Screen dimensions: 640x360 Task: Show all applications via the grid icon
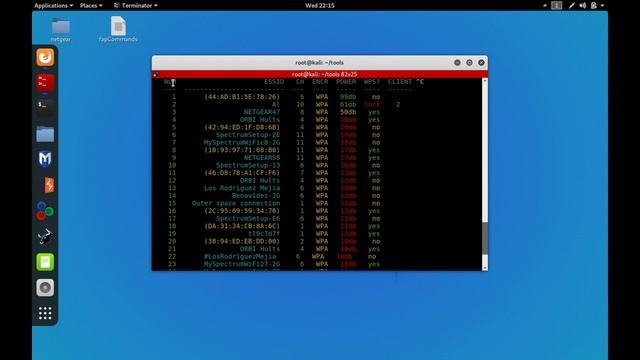45,313
